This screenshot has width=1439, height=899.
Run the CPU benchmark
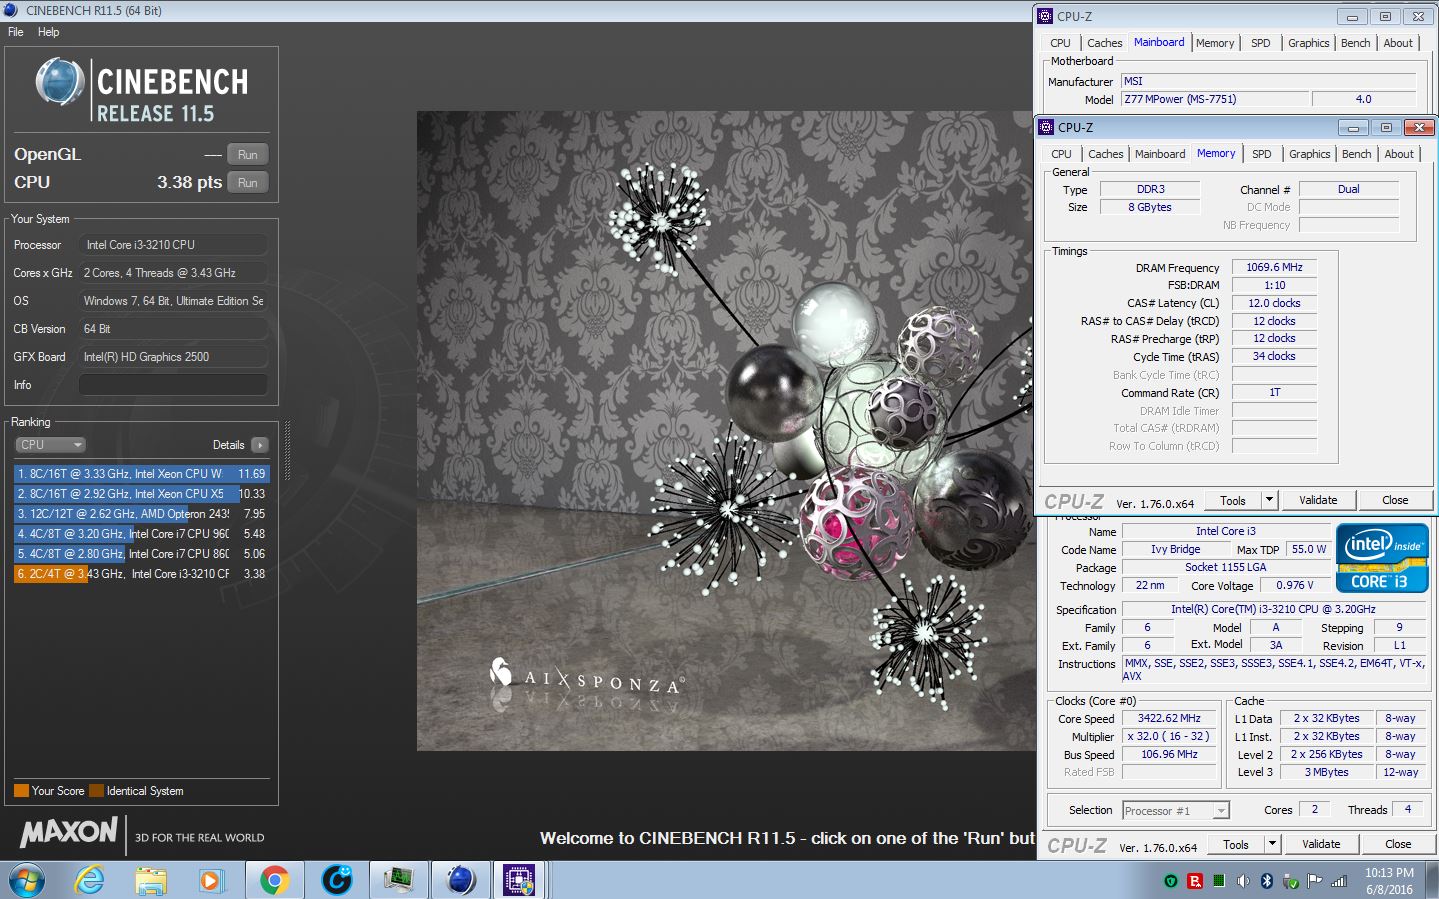tap(248, 183)
